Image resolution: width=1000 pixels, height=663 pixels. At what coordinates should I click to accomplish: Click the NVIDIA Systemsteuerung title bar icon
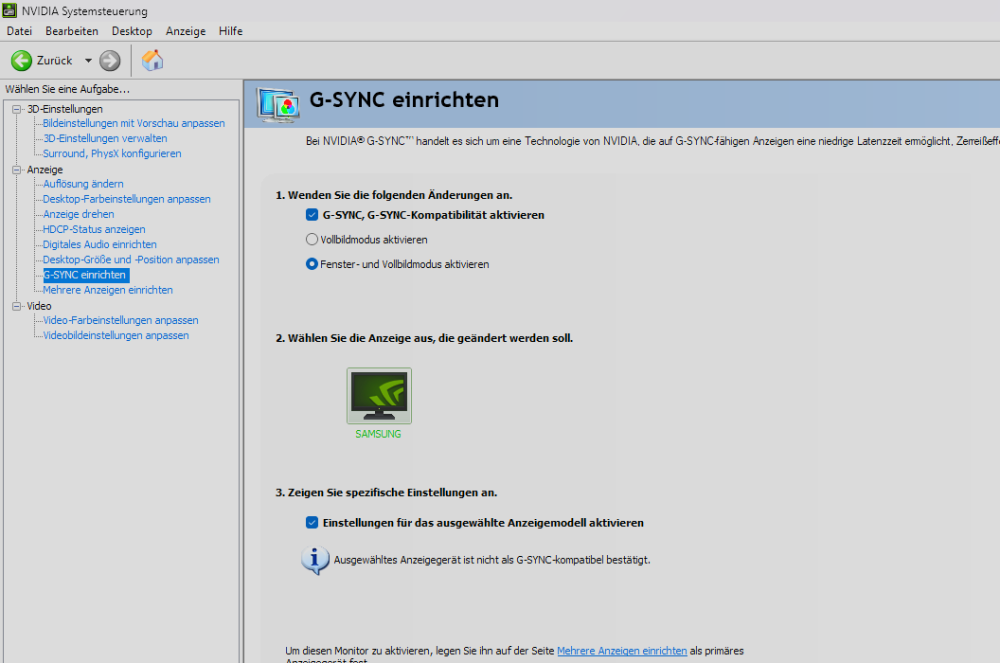pyautogui.click(x=9, y=10)
